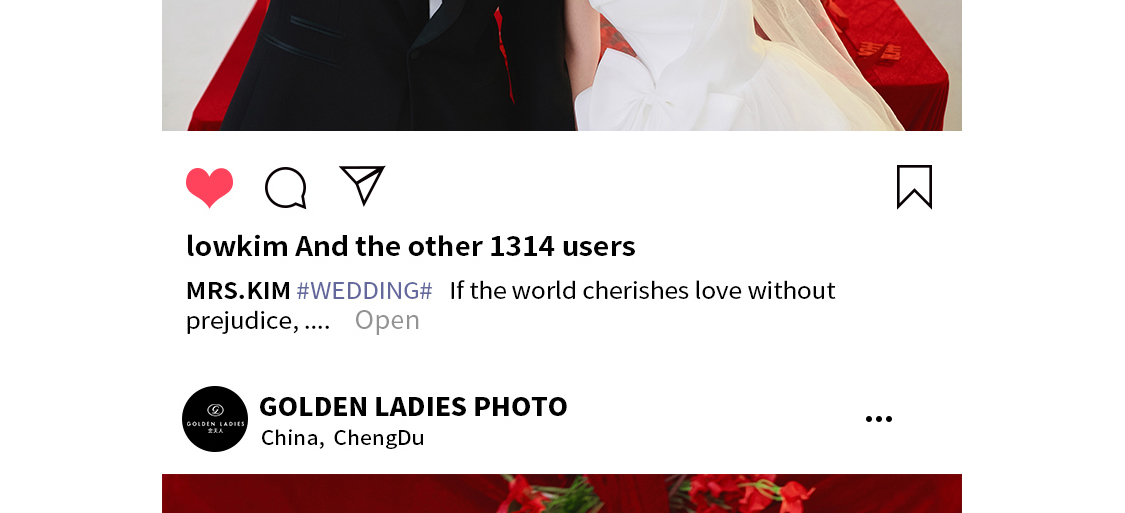The height and width of the screenshot is (513, 1125).
Task: Show the other 1314 users who liked
Action: tap(465, 246)
